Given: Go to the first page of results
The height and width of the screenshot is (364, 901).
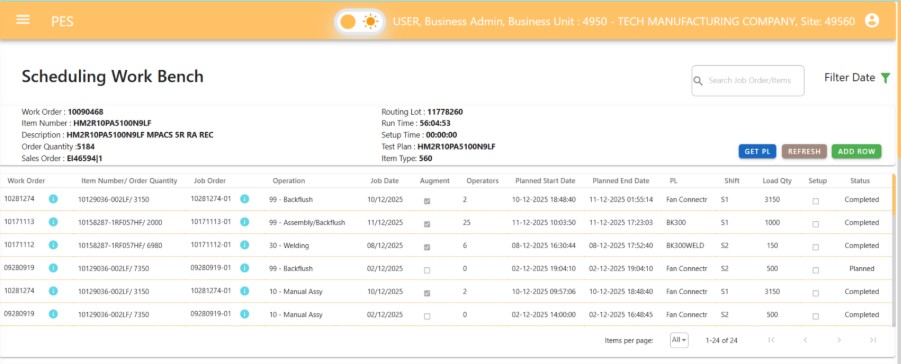Looking at the screenshot, I should [771, 340].
